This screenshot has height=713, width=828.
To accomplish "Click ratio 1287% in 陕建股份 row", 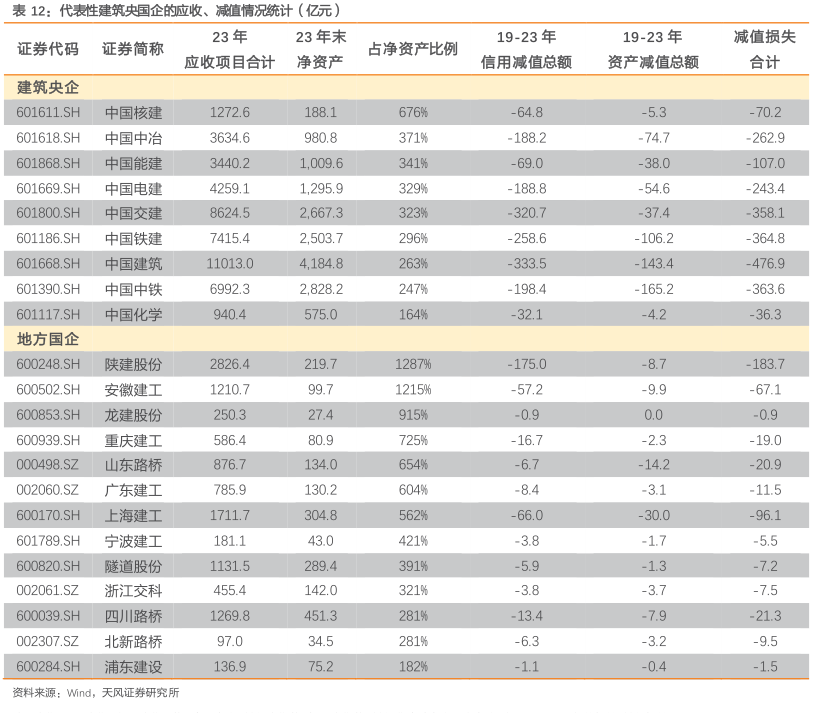I will click(413, 364).
